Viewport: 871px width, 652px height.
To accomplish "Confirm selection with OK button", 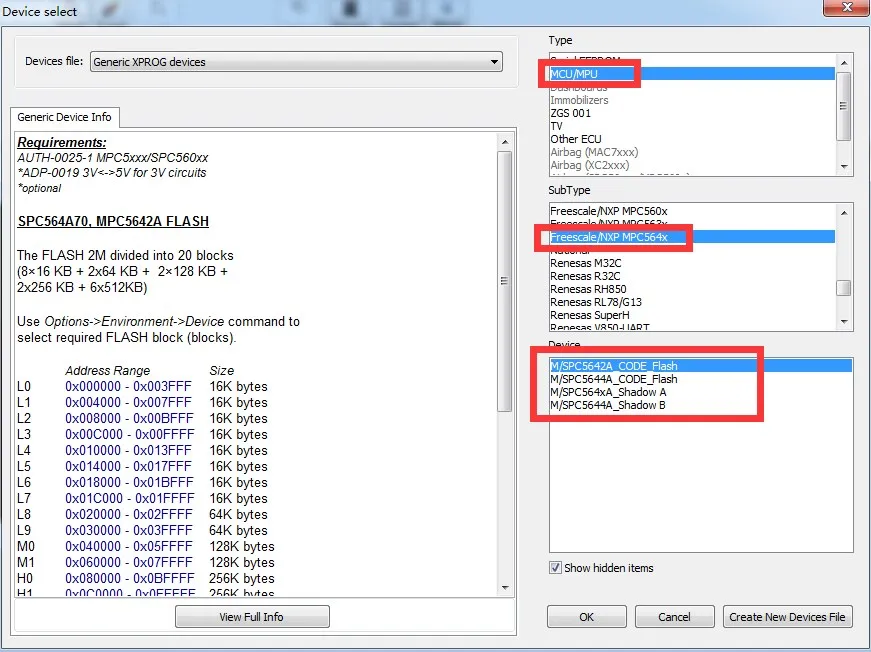I will pyautogui.click(x=587, y=617).
